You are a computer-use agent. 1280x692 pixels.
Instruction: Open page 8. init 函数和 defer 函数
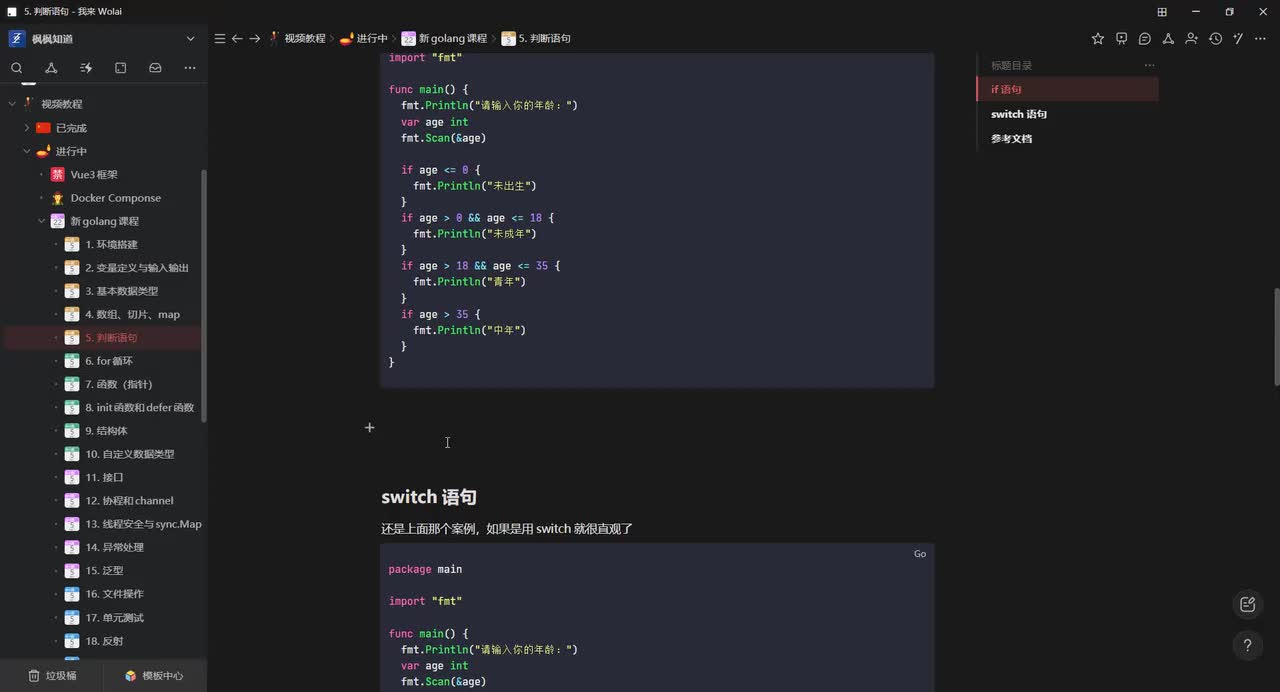pos(139,408)
